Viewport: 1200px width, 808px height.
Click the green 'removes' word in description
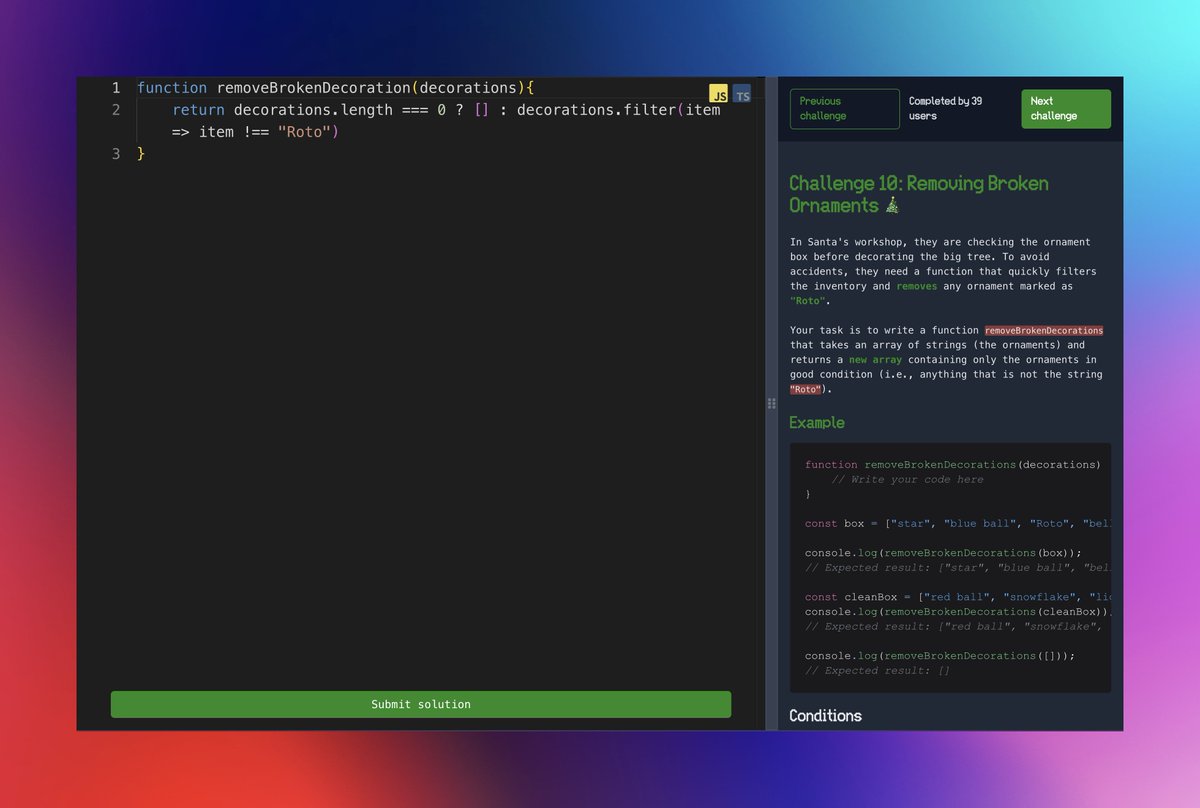click(x=917, y=286)
